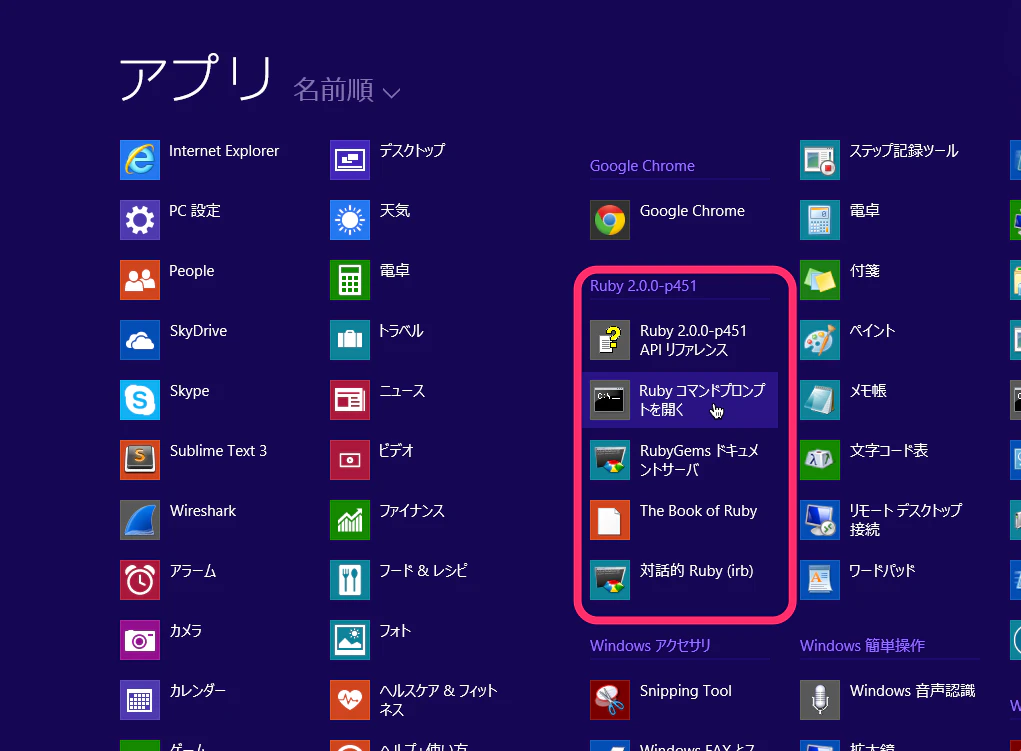1021x751 pixels.
Task: Open the カレンダー calendar app
Action: (173, 700)
